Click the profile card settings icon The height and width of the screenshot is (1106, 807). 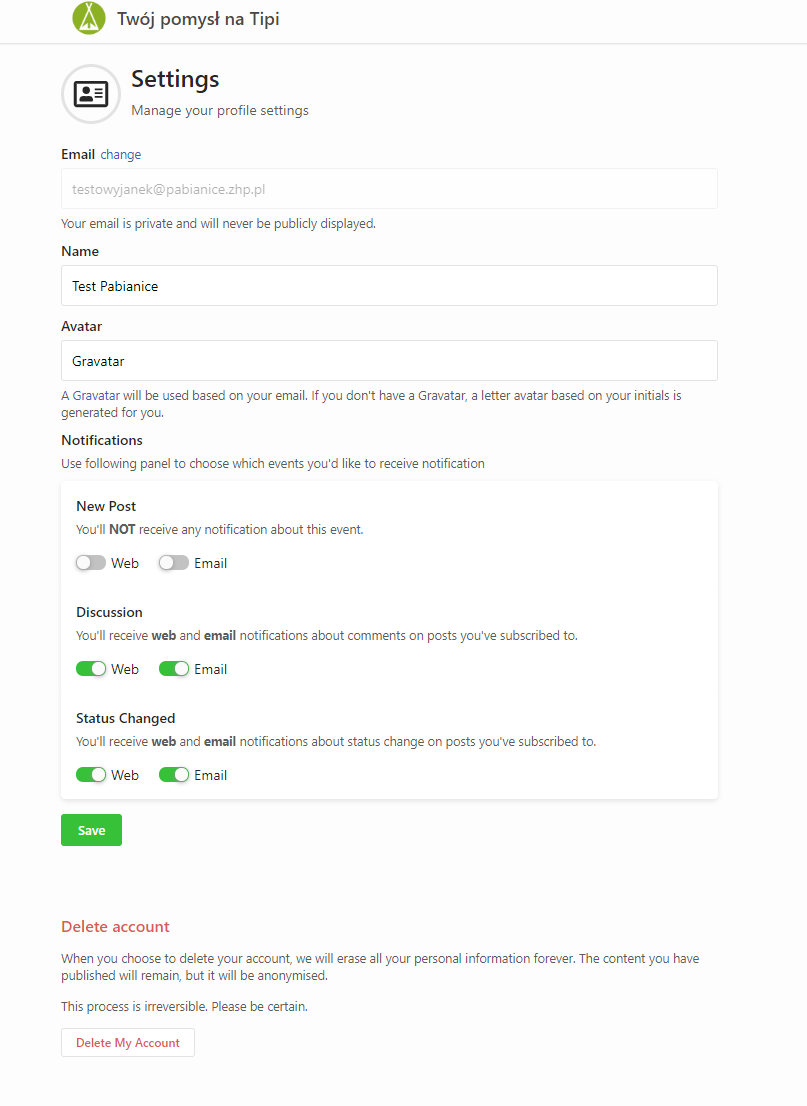[91, 94]
